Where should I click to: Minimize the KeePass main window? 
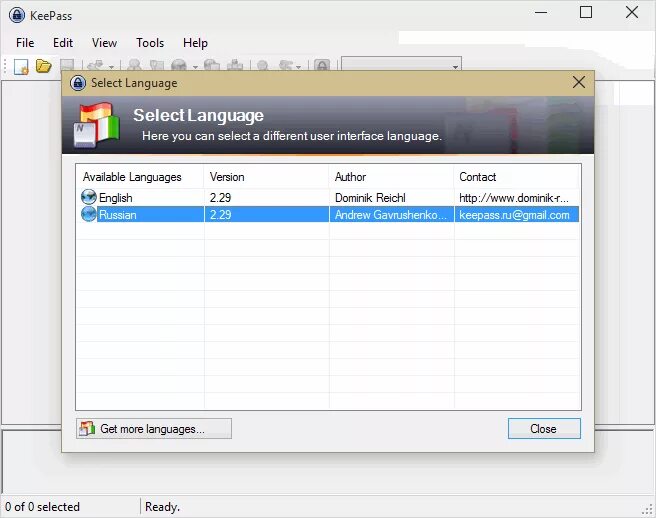coord(541,13)
